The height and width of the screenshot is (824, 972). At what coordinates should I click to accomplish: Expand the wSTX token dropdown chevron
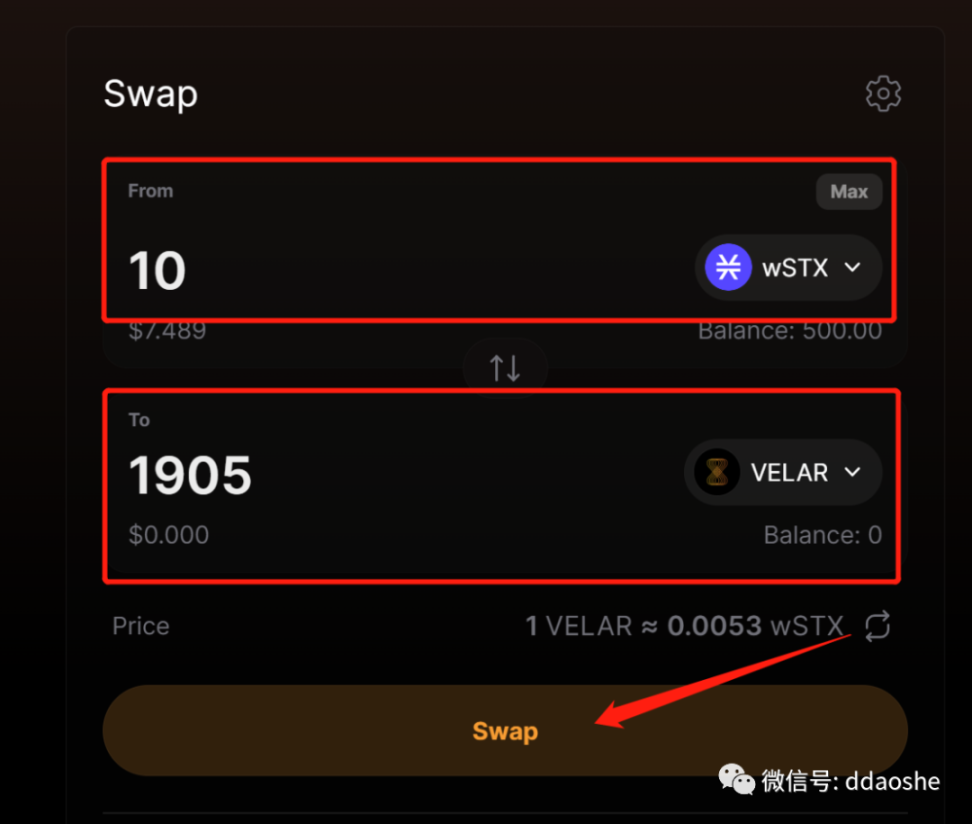[x=852, y=268]
